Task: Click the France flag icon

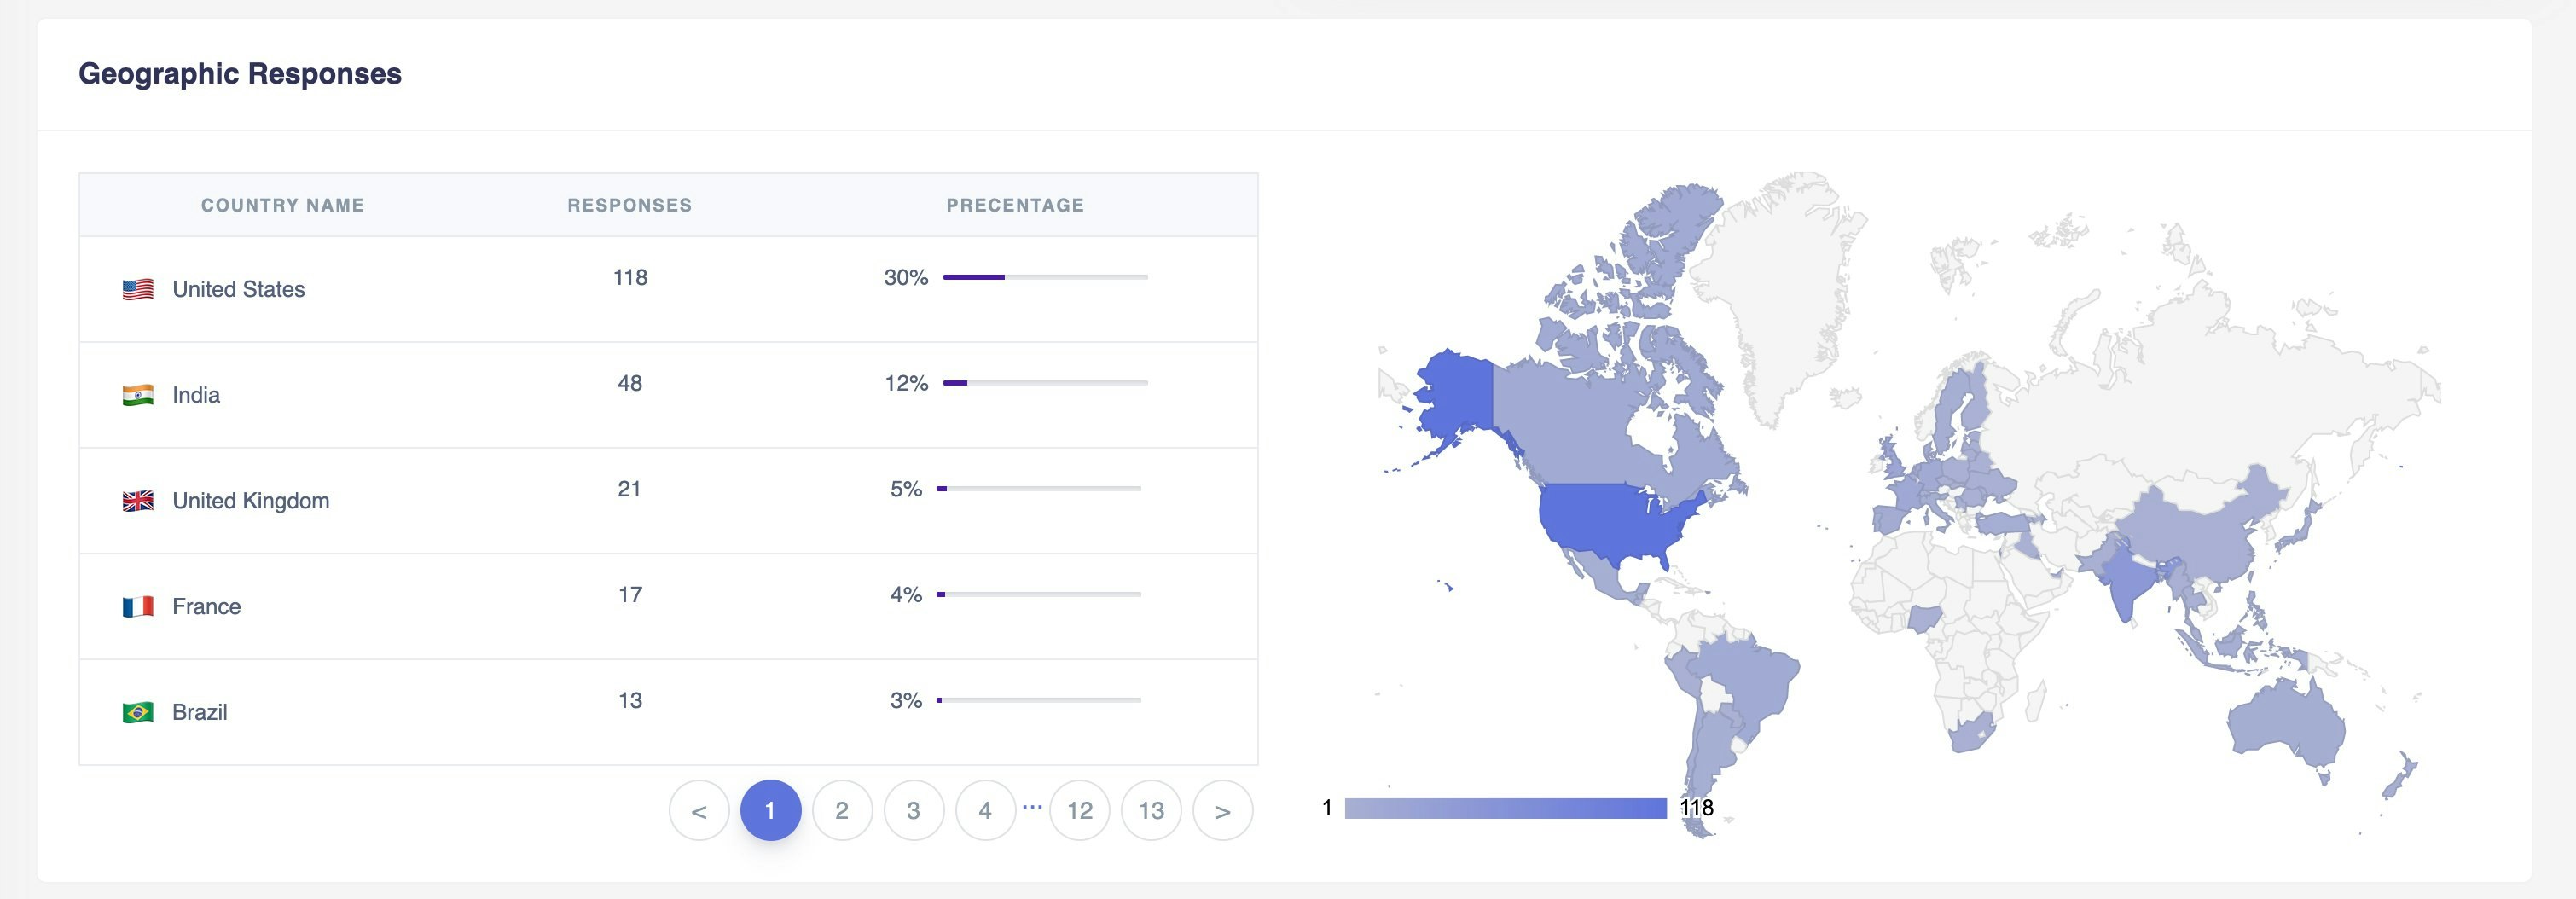Action: click(x=138, y=607)
